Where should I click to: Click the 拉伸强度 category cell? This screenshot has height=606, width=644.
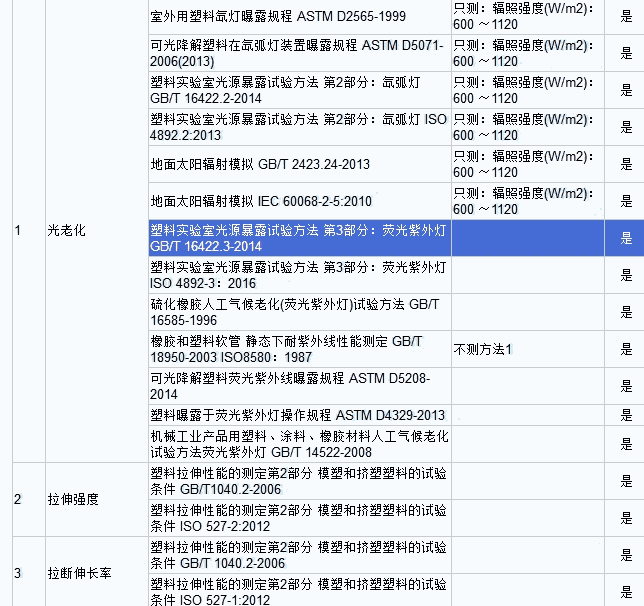coord(73,499)
